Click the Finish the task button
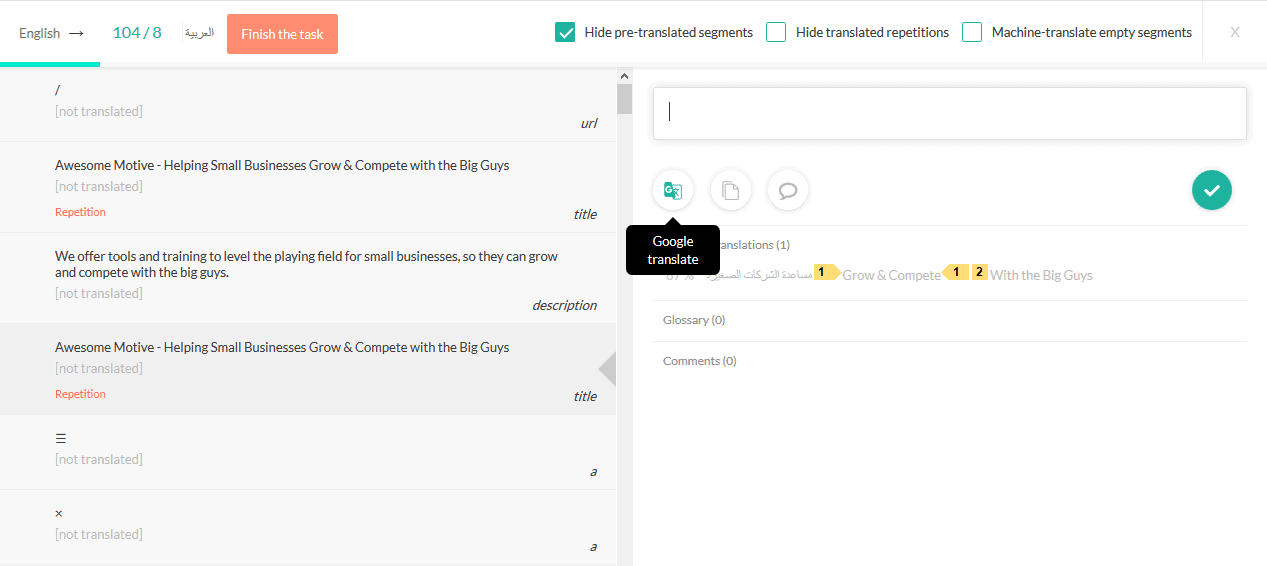This screenshot has height=566, width=1267. pos(282,34)
